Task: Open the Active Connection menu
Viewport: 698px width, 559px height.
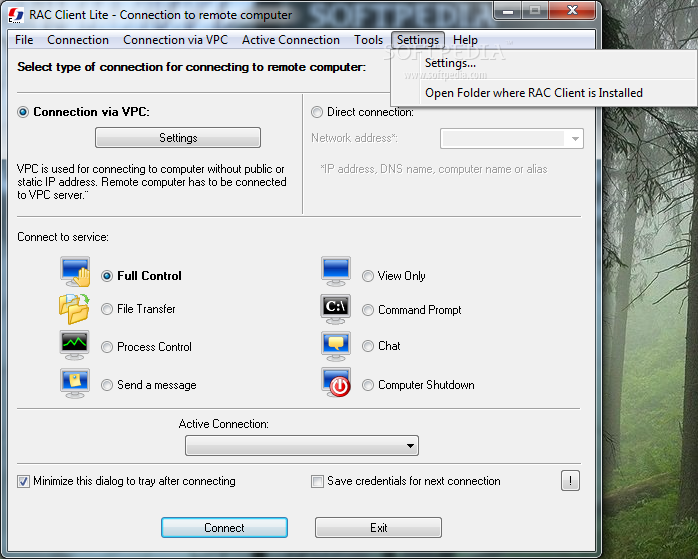Action: pyautogui.click(x=291, y=40)
